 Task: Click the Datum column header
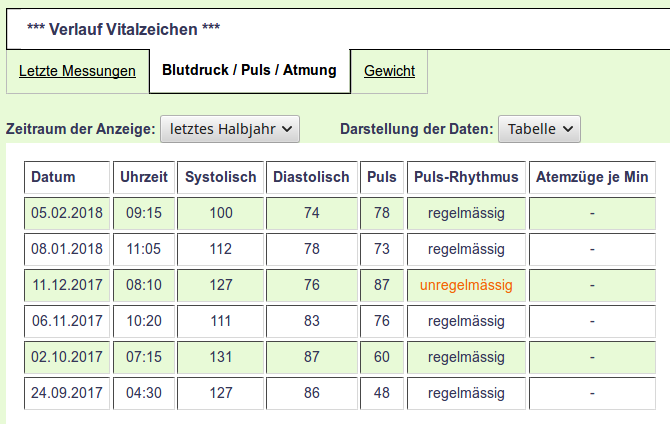coord(67,177)
